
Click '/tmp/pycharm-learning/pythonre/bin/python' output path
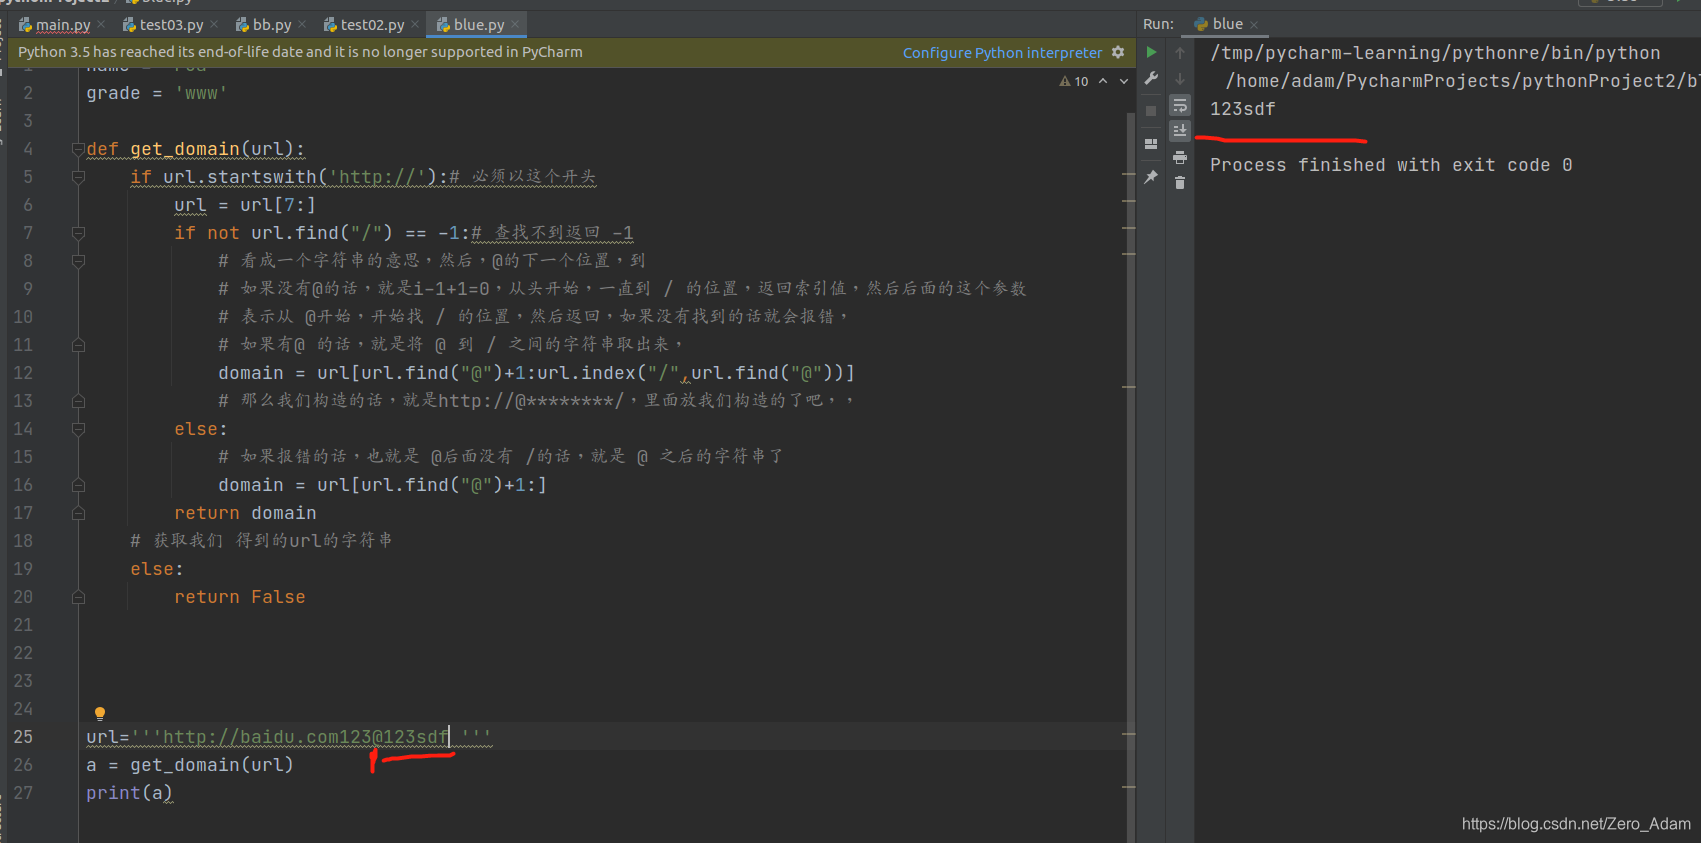pyautogui.click(x=1435, y=53)
